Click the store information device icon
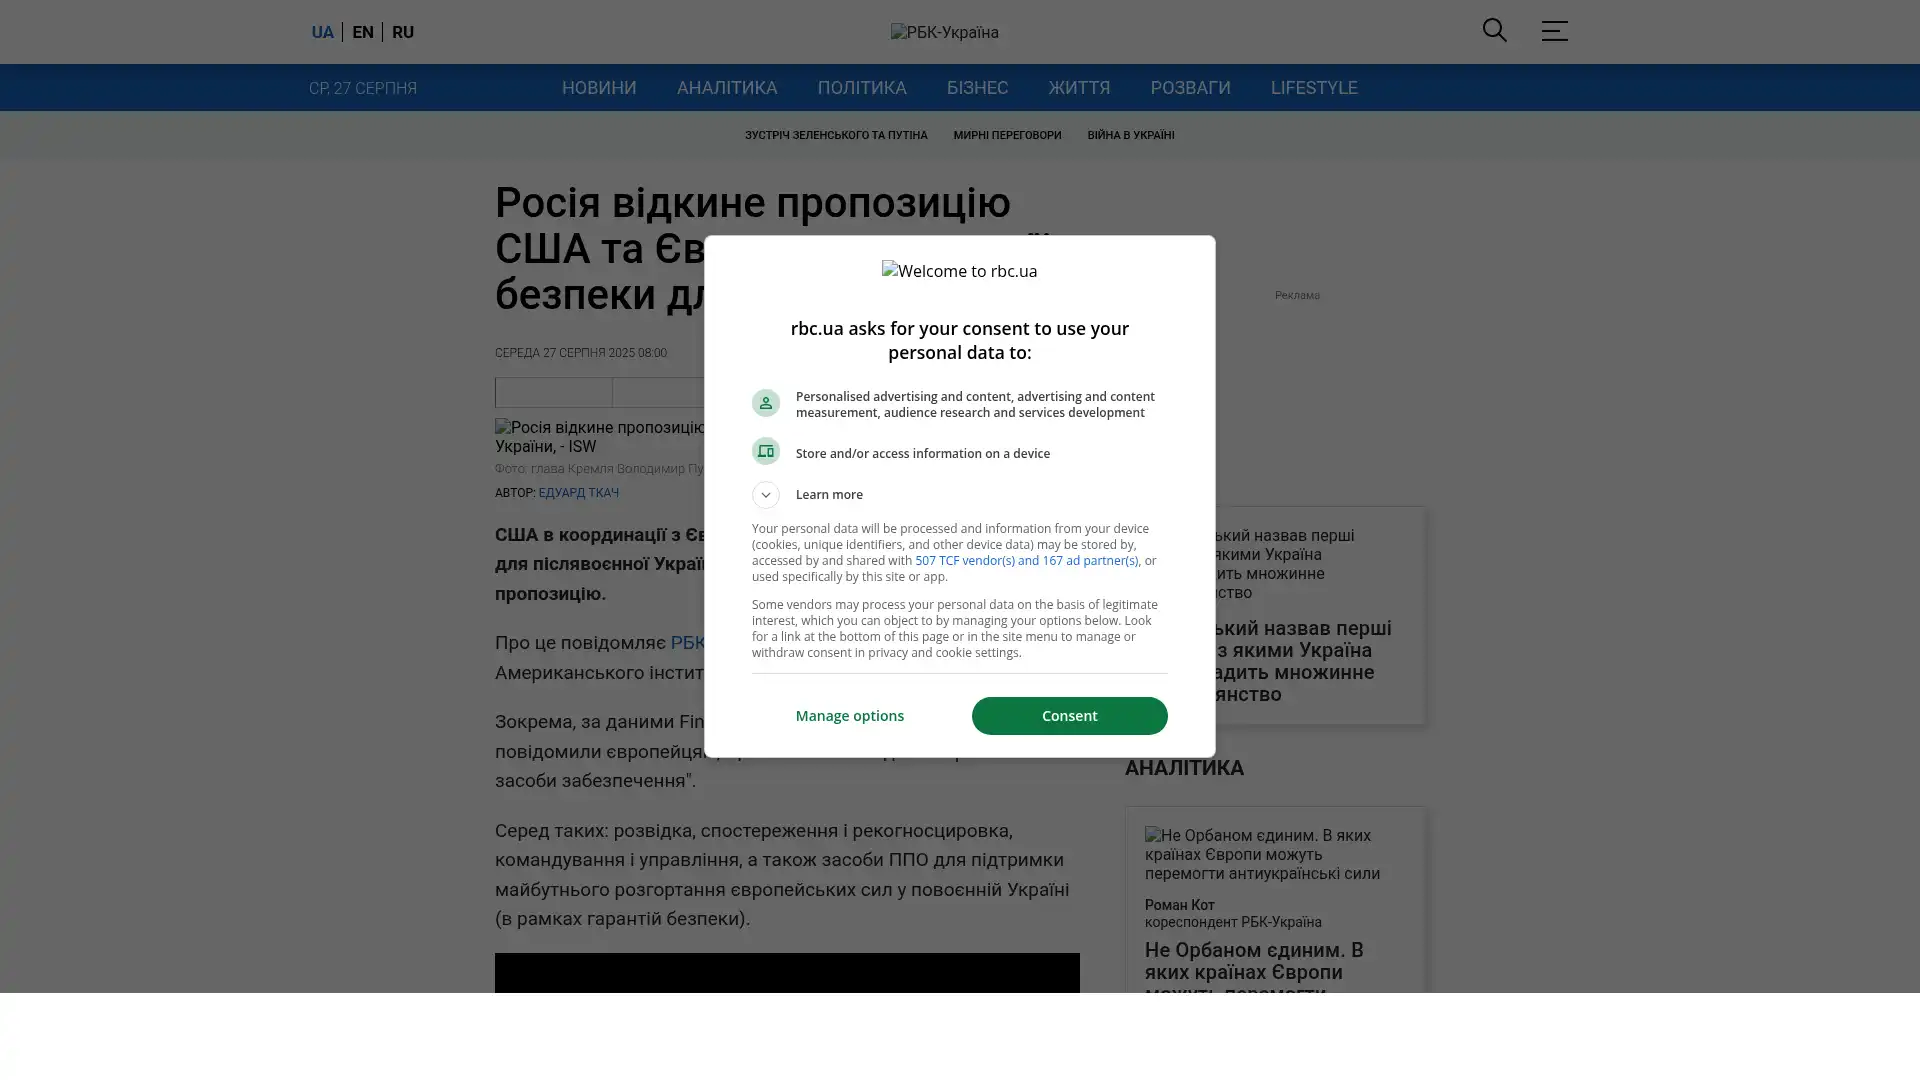This screenshot has width=1920, height=1080. tap(765, 451)
